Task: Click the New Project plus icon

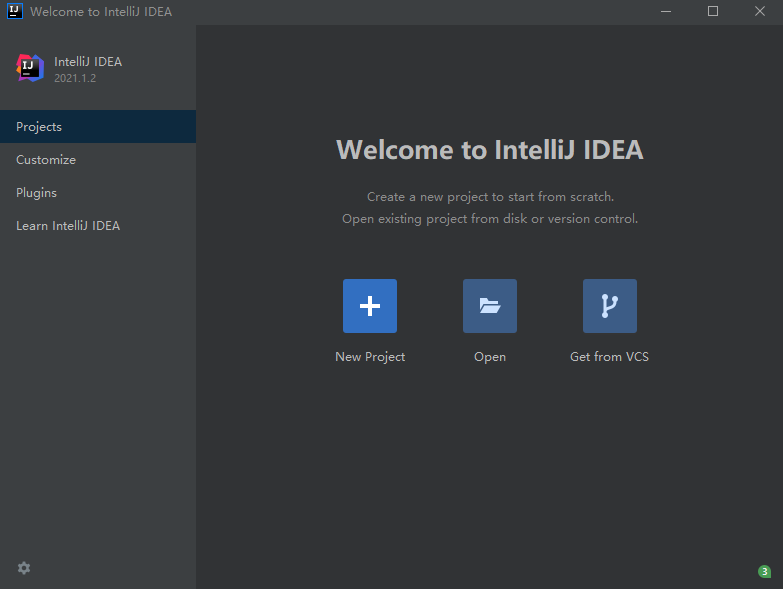Action: [x=370, y=306]
